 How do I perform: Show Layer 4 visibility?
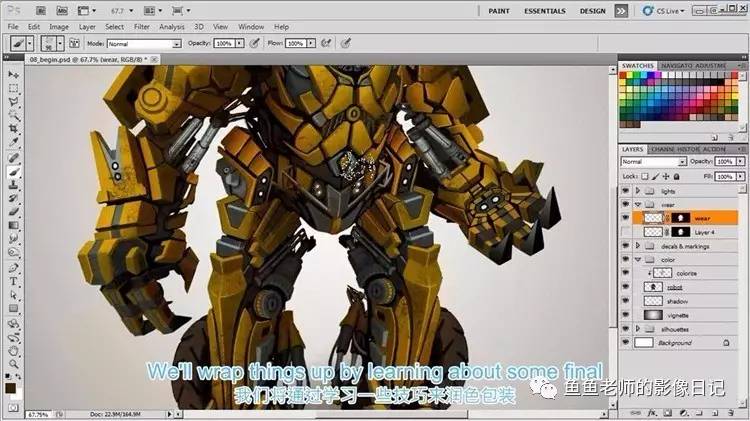pyautogui.click(x=625, y=232)
